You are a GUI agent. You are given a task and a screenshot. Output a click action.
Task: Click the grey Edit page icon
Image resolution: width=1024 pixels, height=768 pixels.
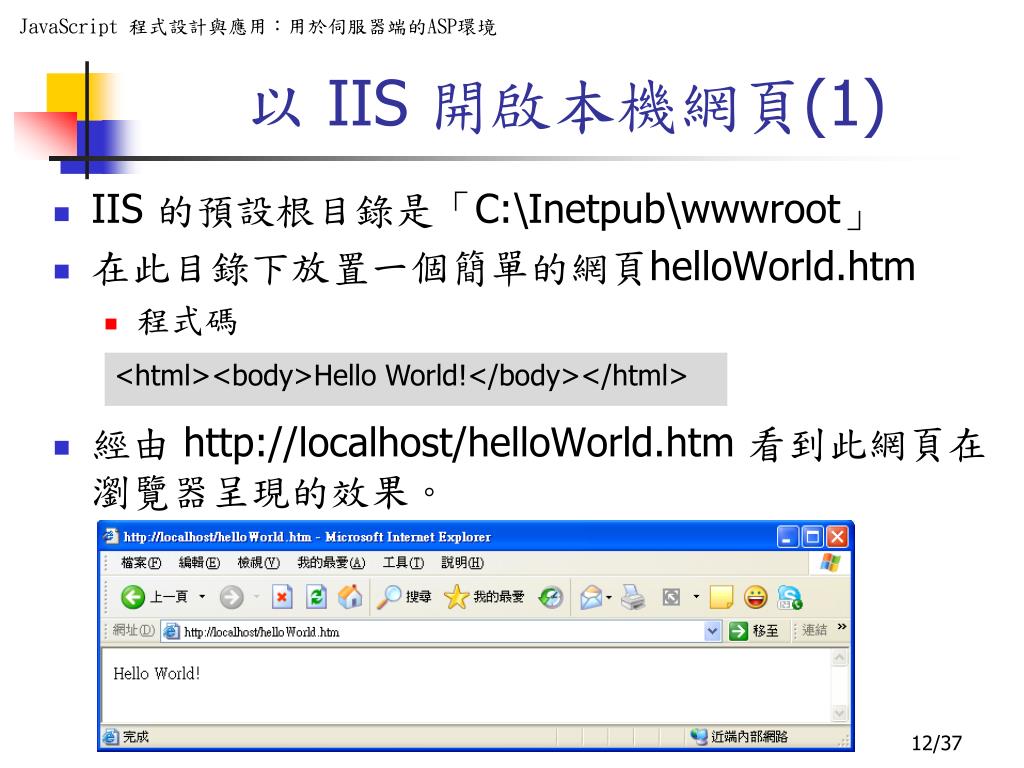click(x=671, y=597)
